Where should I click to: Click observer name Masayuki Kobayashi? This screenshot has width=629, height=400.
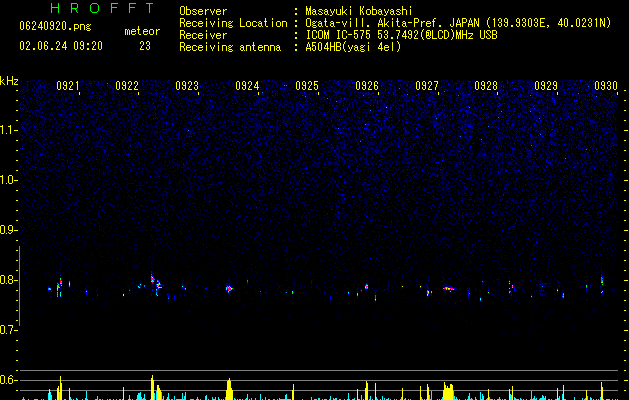coord(359,11)
